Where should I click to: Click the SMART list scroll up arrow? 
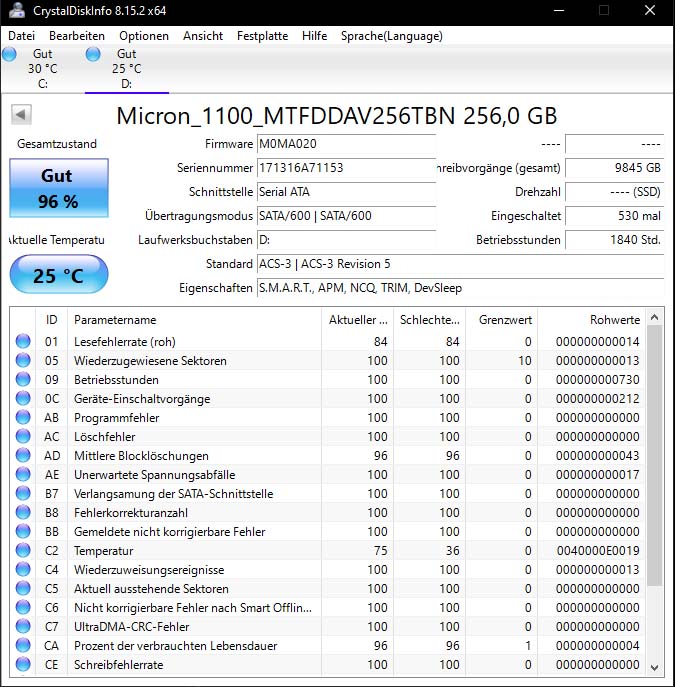(654, 317)
